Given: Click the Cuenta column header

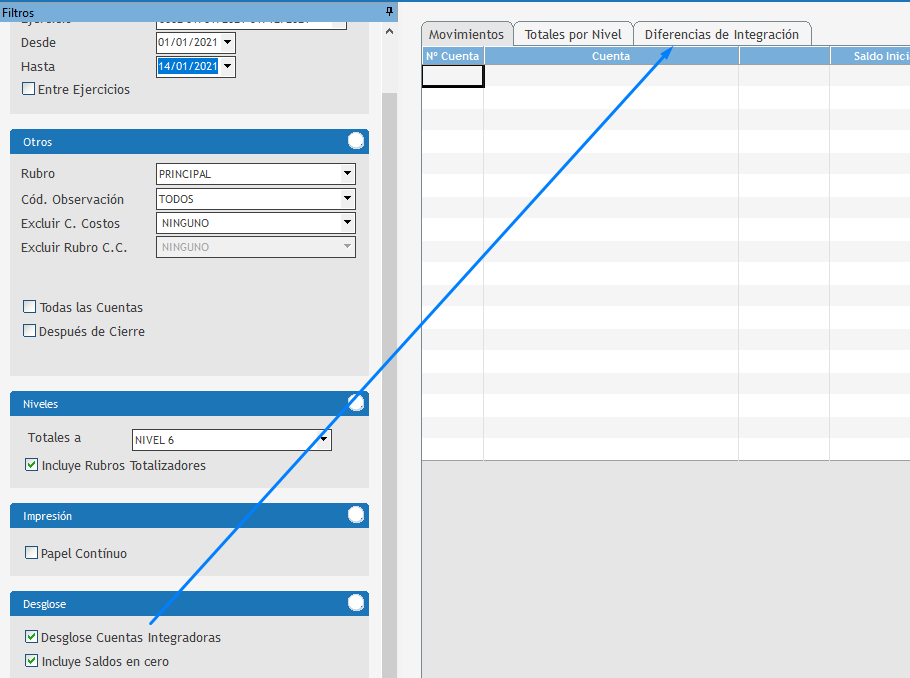Looking at the screenshot, I should coord(611,57).
